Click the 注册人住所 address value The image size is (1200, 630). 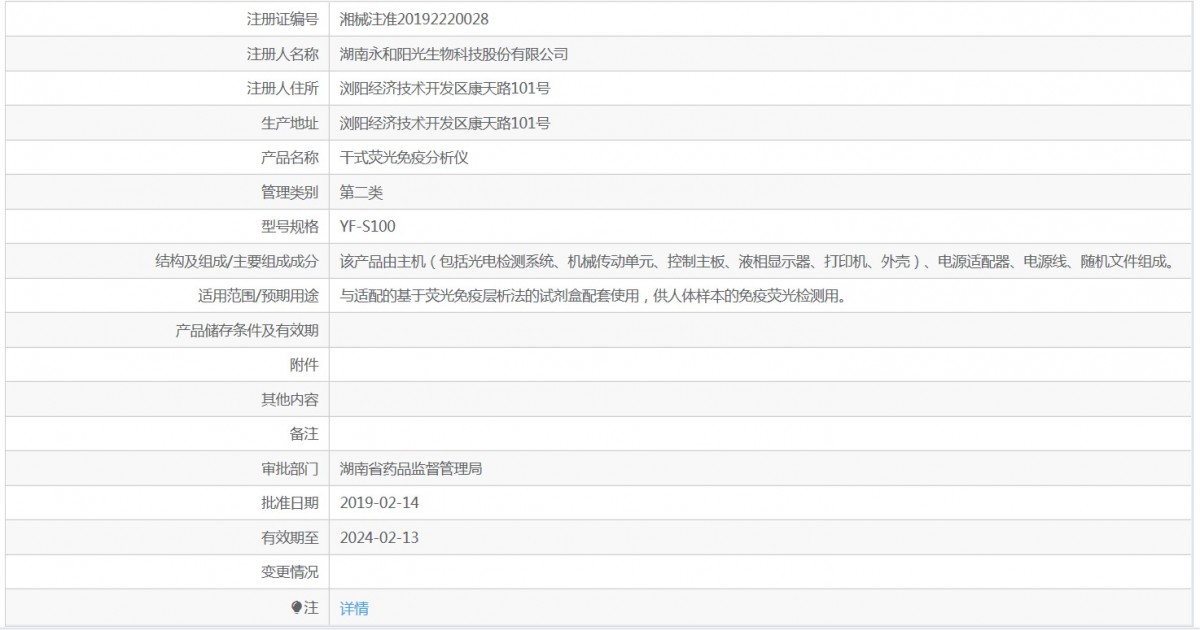pyautogui.click(x=445, y=88)
